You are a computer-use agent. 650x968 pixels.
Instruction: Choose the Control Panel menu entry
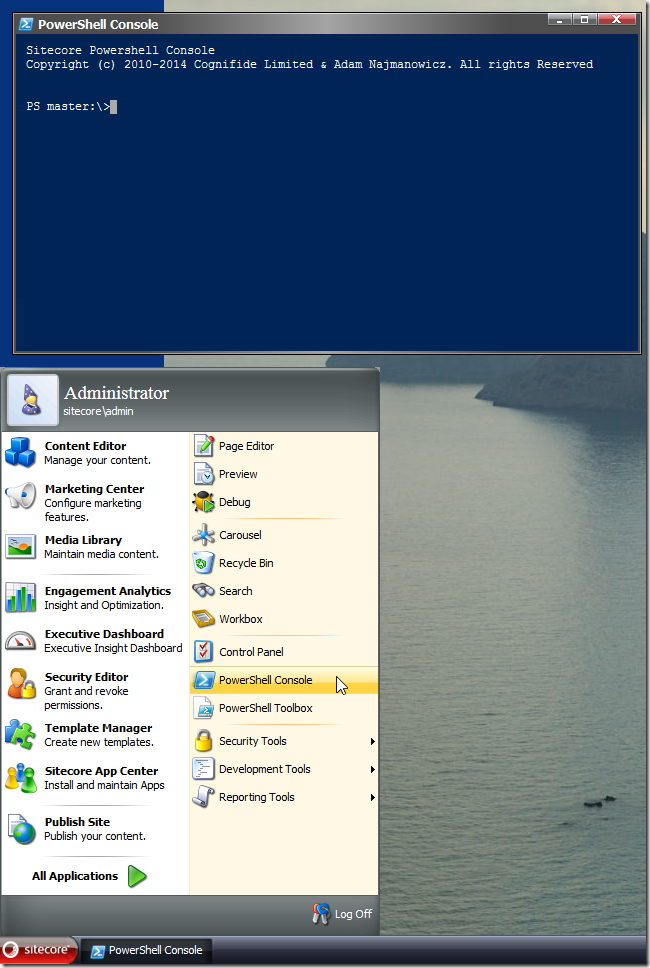tap(251, 652)
